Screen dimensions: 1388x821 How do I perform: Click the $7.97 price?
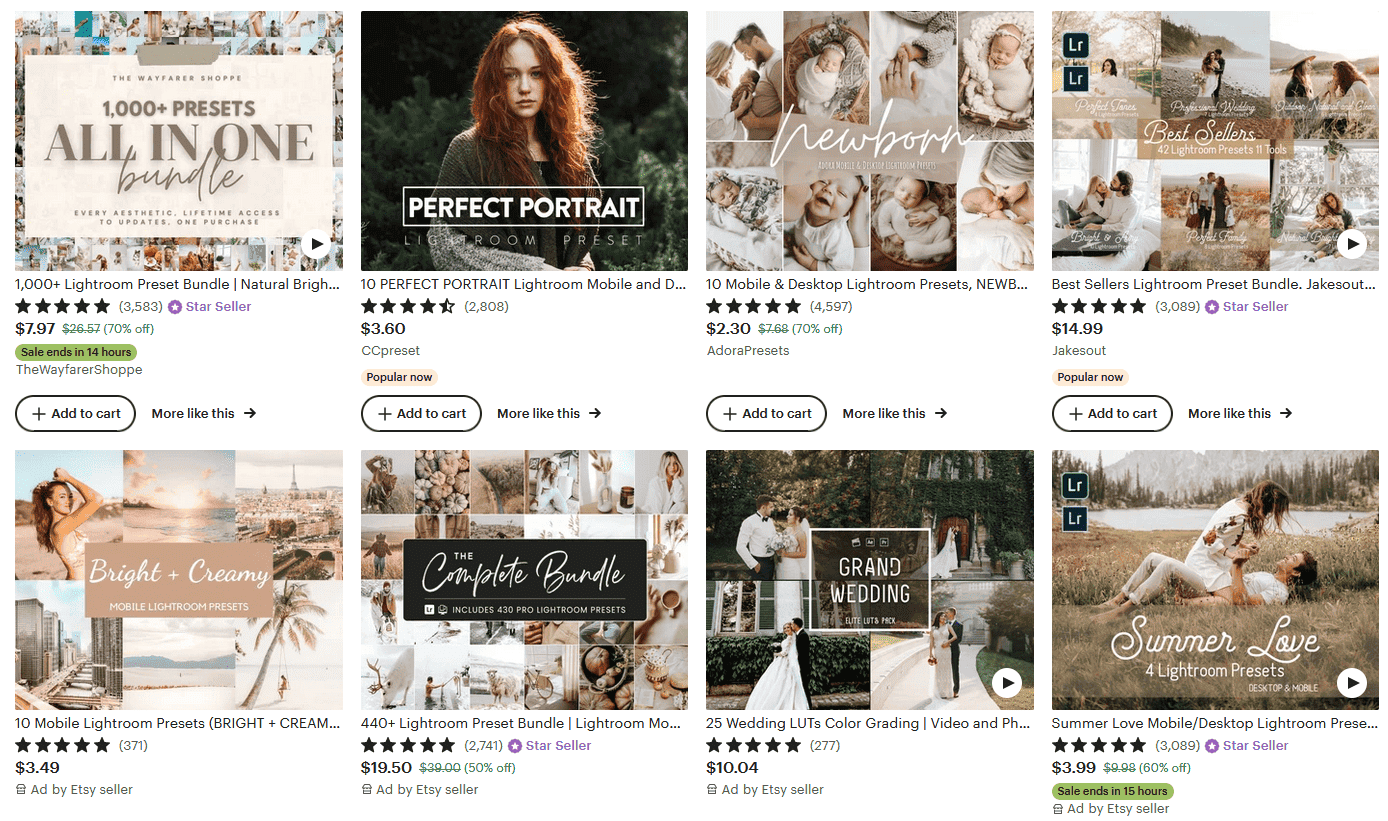point(35,328)
